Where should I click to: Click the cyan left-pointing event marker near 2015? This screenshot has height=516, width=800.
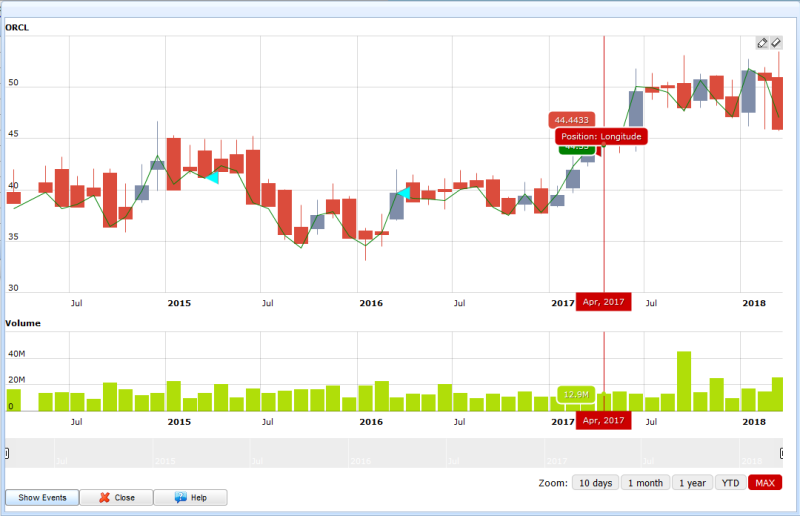click(x=211, y=177)
